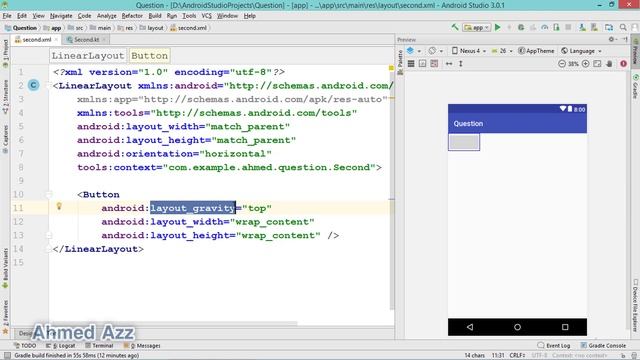The width and height of the screenshot is (640, 360).
Task: Click the view options list icon in Preview
Action: [x=411, y=64]
